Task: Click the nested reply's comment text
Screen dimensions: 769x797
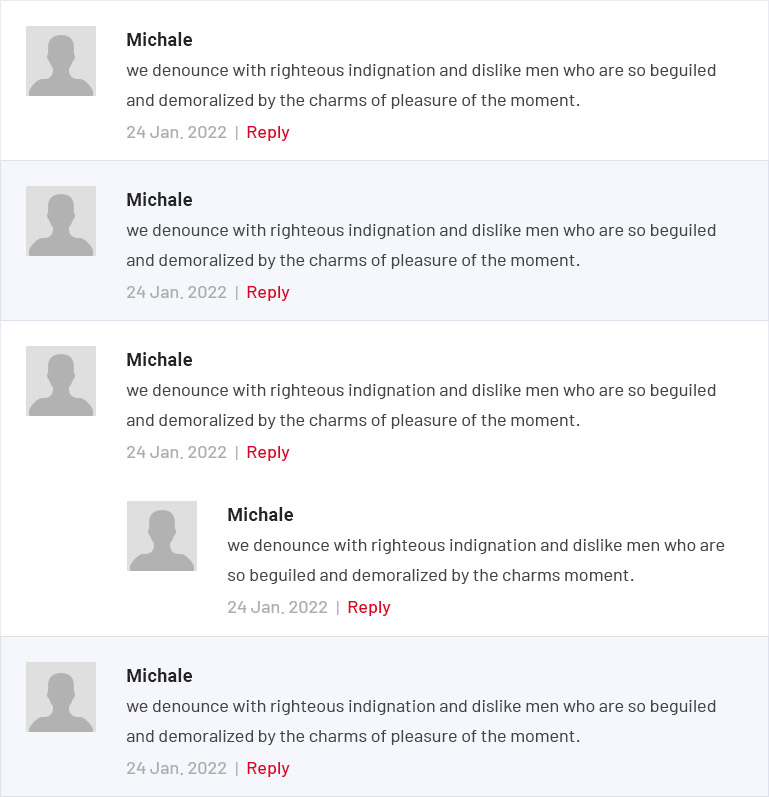Action: point(475,560)
